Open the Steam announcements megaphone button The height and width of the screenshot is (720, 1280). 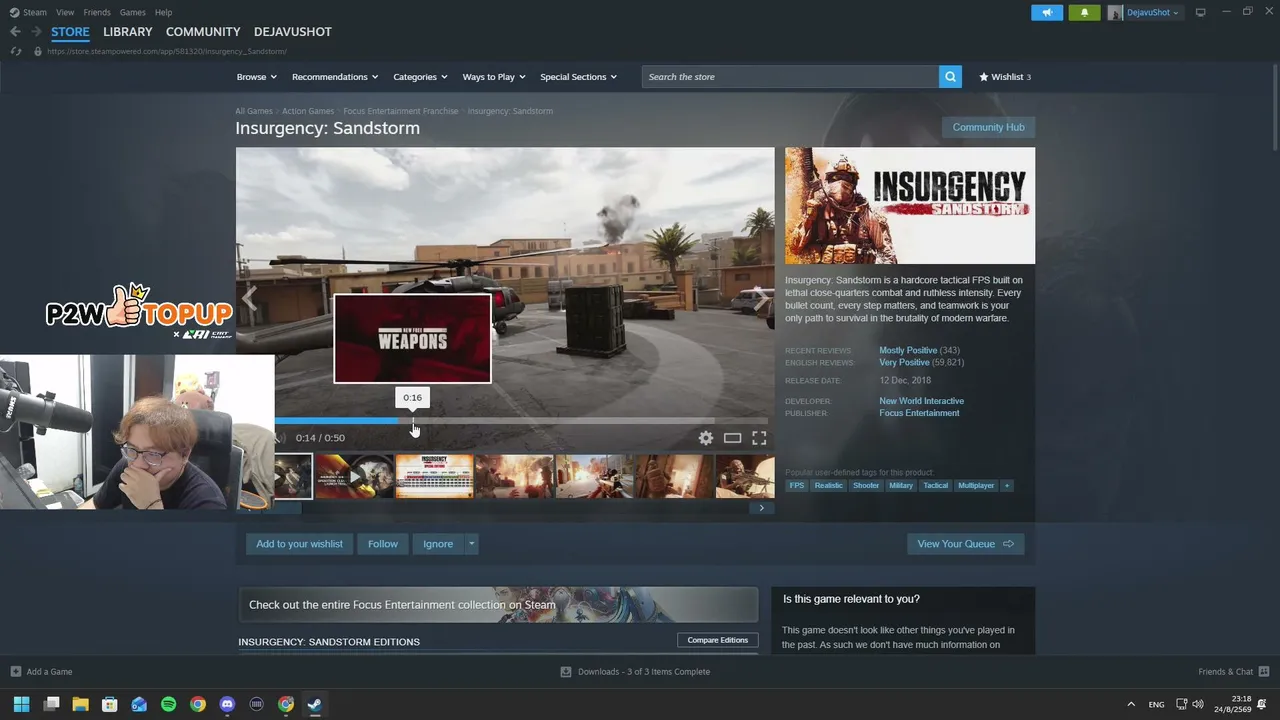tap(1047, 12)
